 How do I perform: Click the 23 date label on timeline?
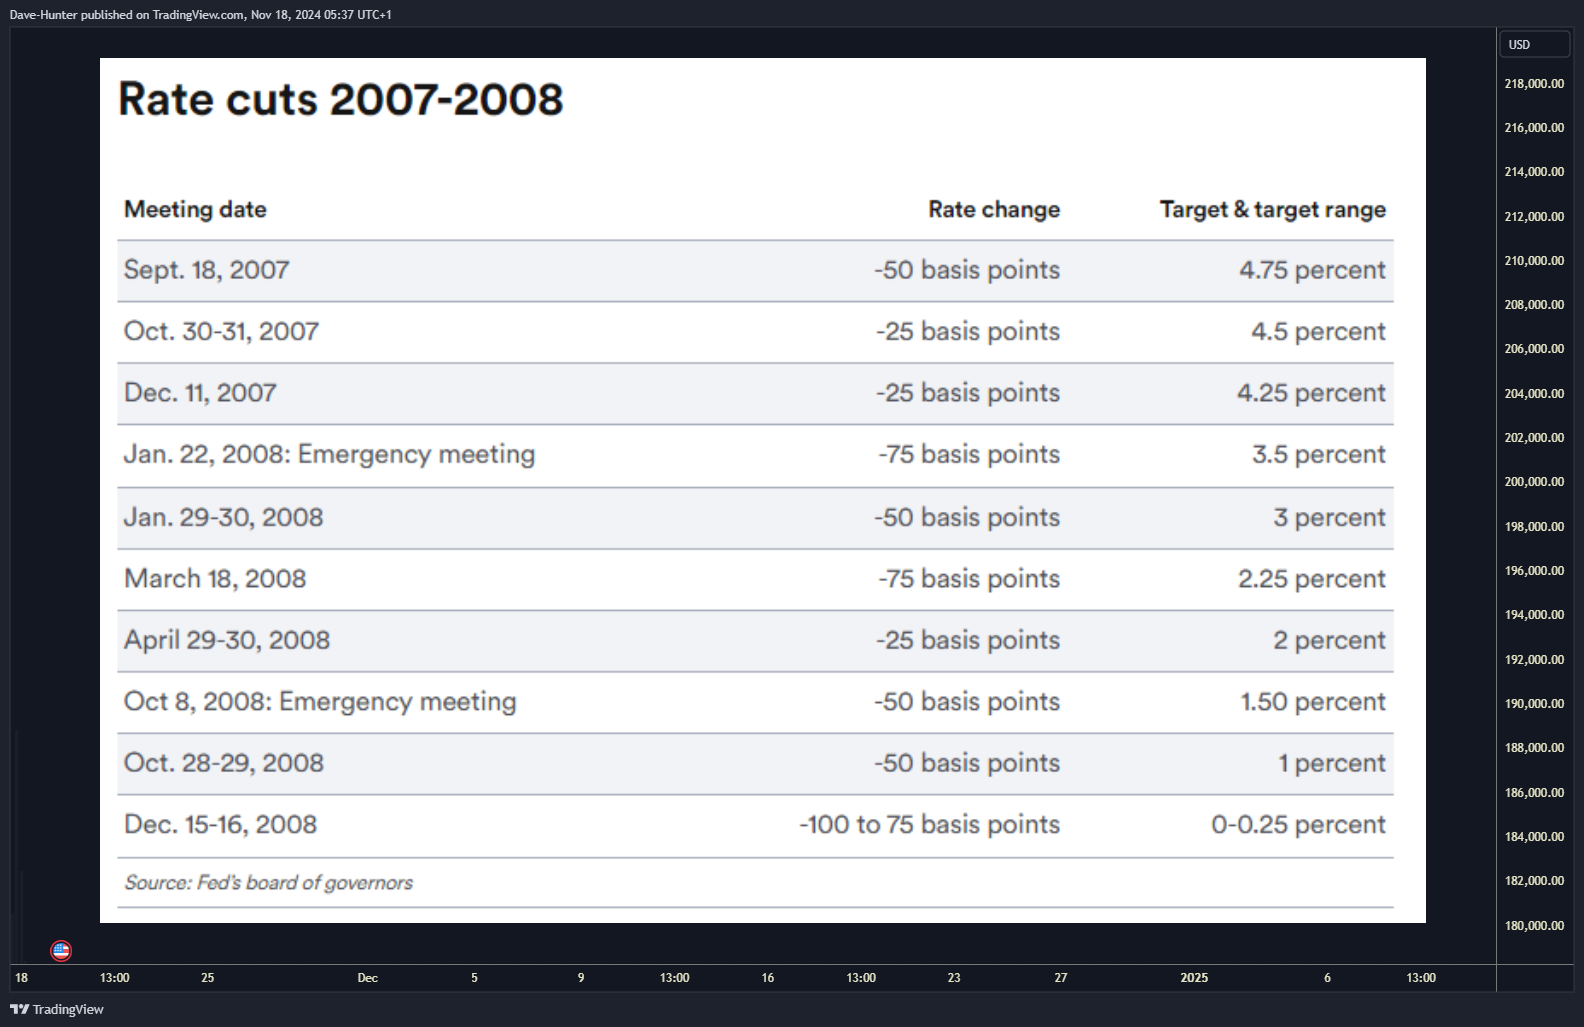954,978
